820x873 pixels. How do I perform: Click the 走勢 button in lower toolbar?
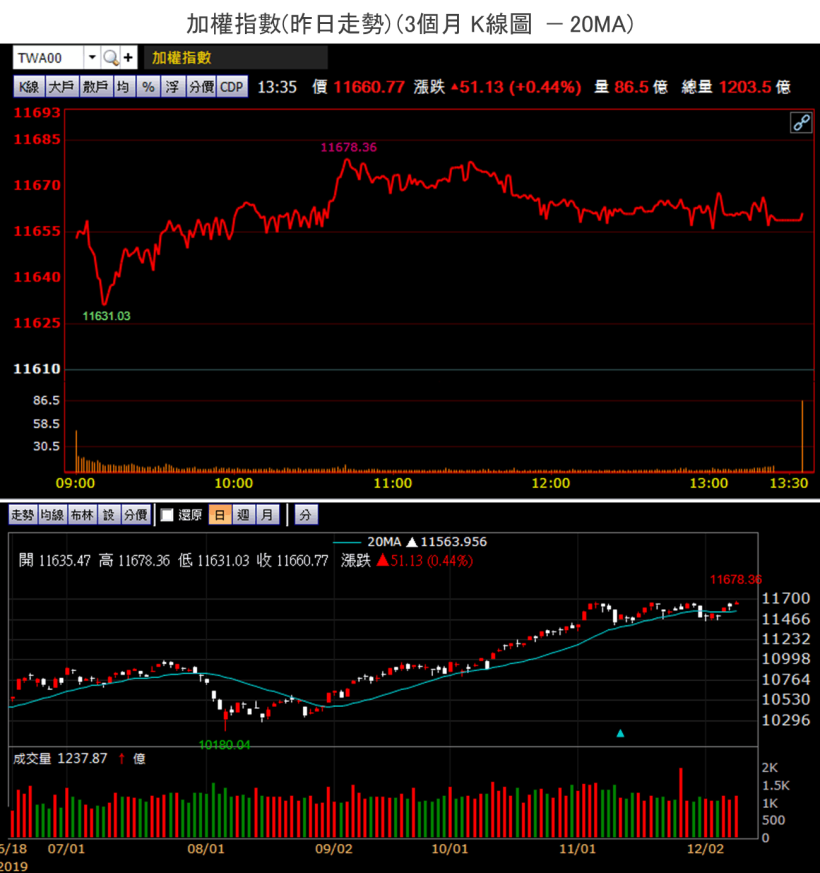[x=23, y=514]
